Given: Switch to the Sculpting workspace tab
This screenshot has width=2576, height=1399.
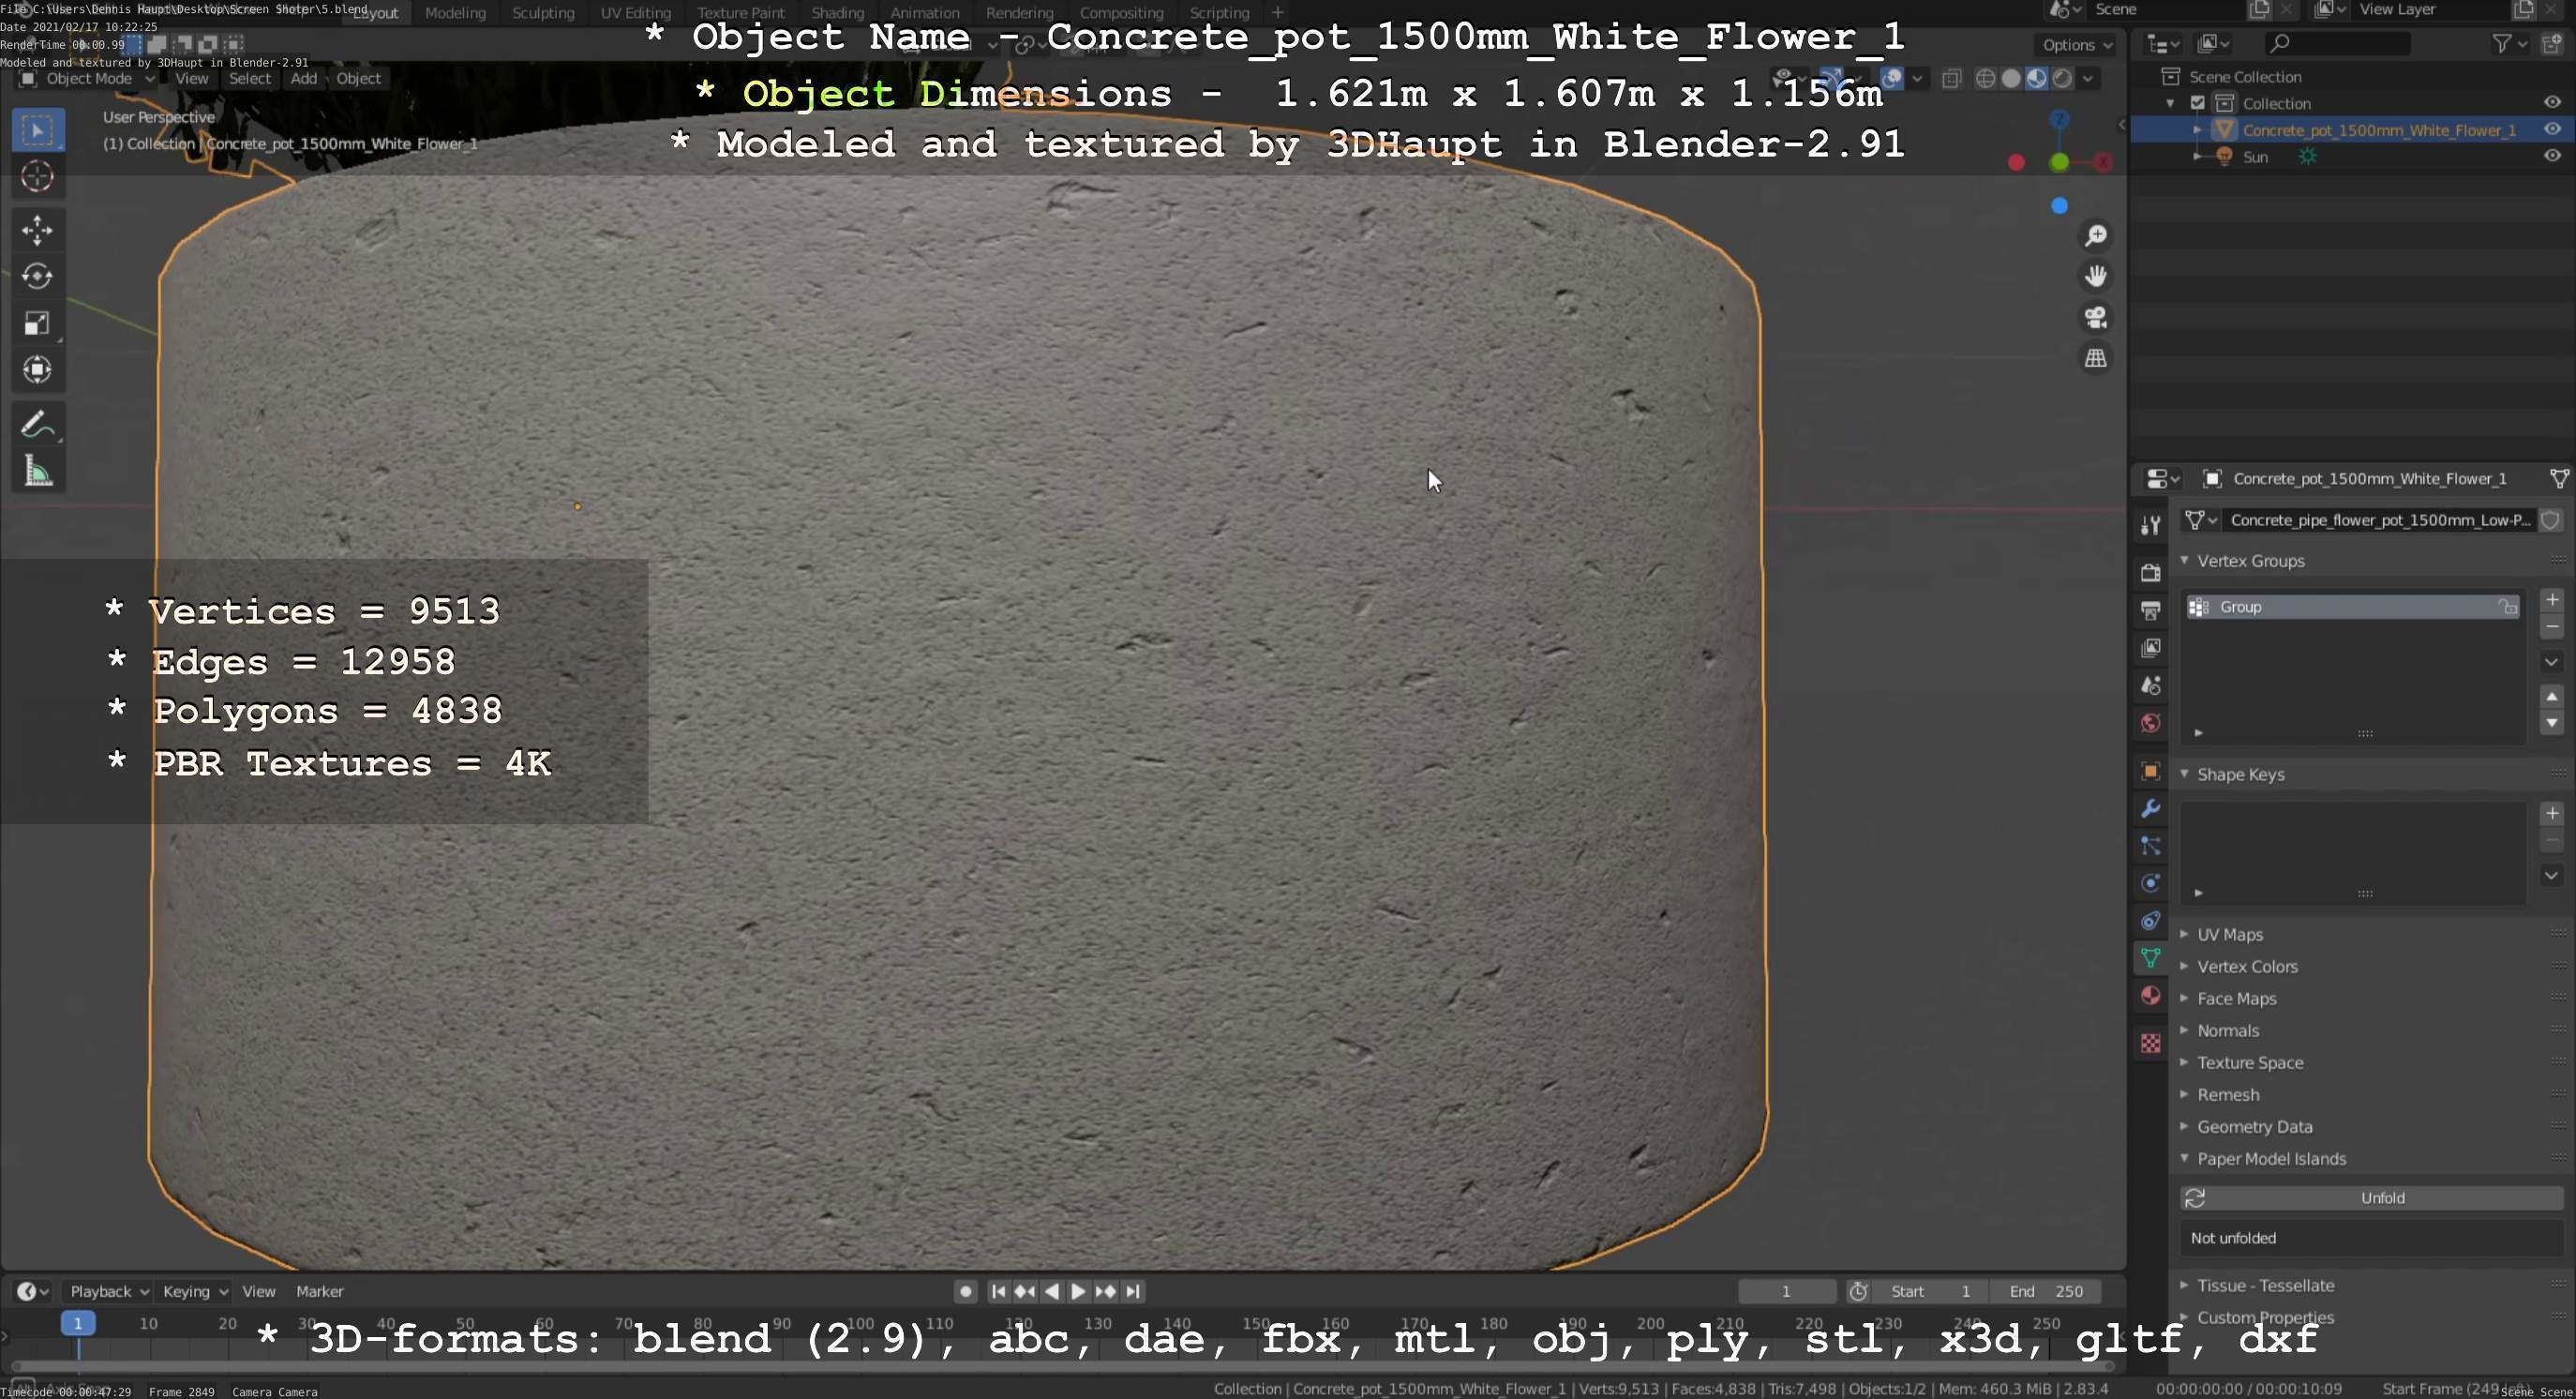Looking at the screenshot, I should 542,13.
